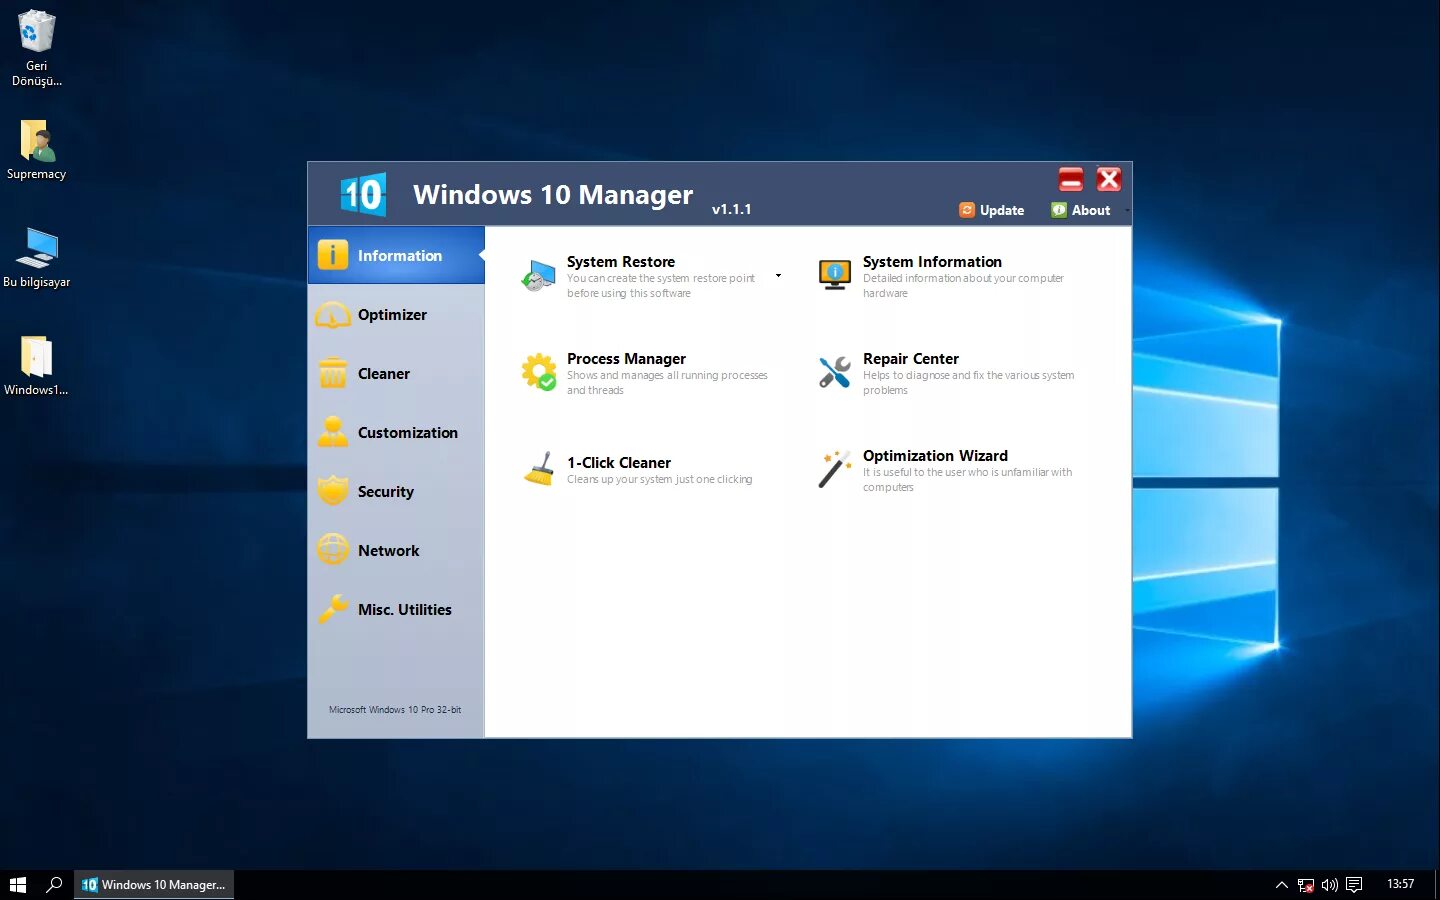Click the green About icon
Image resolution: width=1440 pixels, height=900 pixels.
click(x=1059, y=210)
